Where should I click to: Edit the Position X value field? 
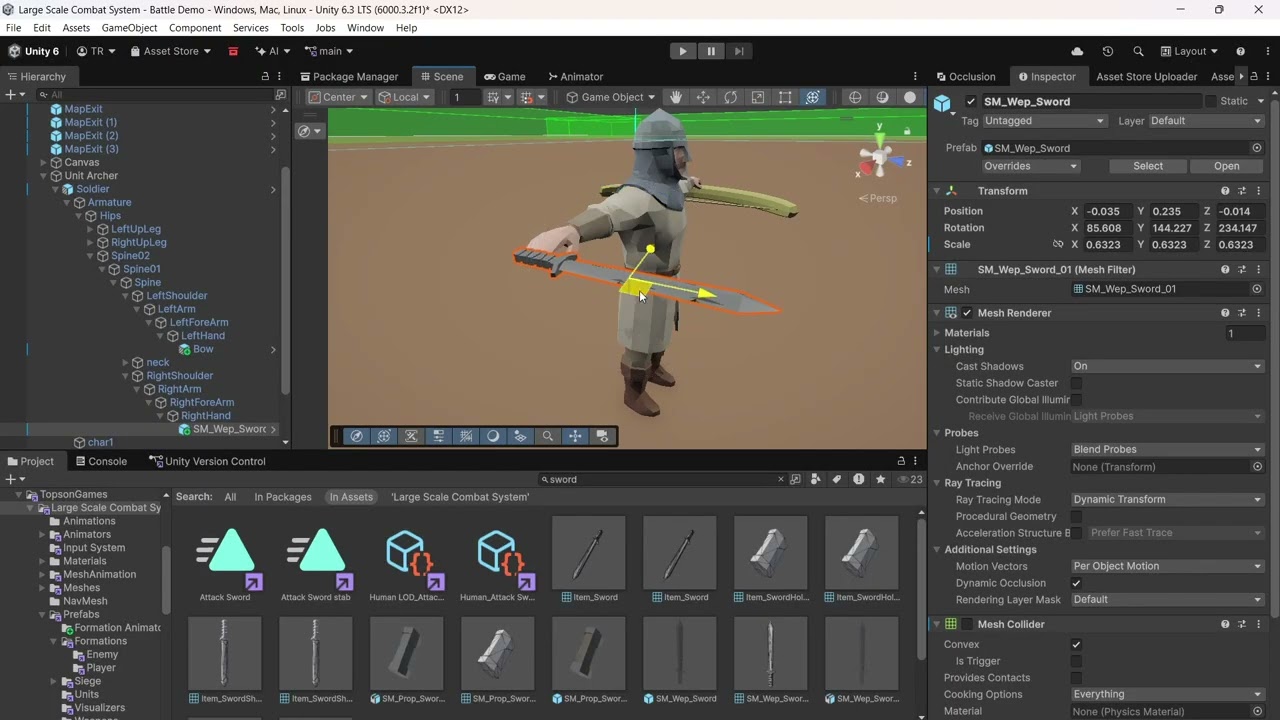pos(1109,211)
